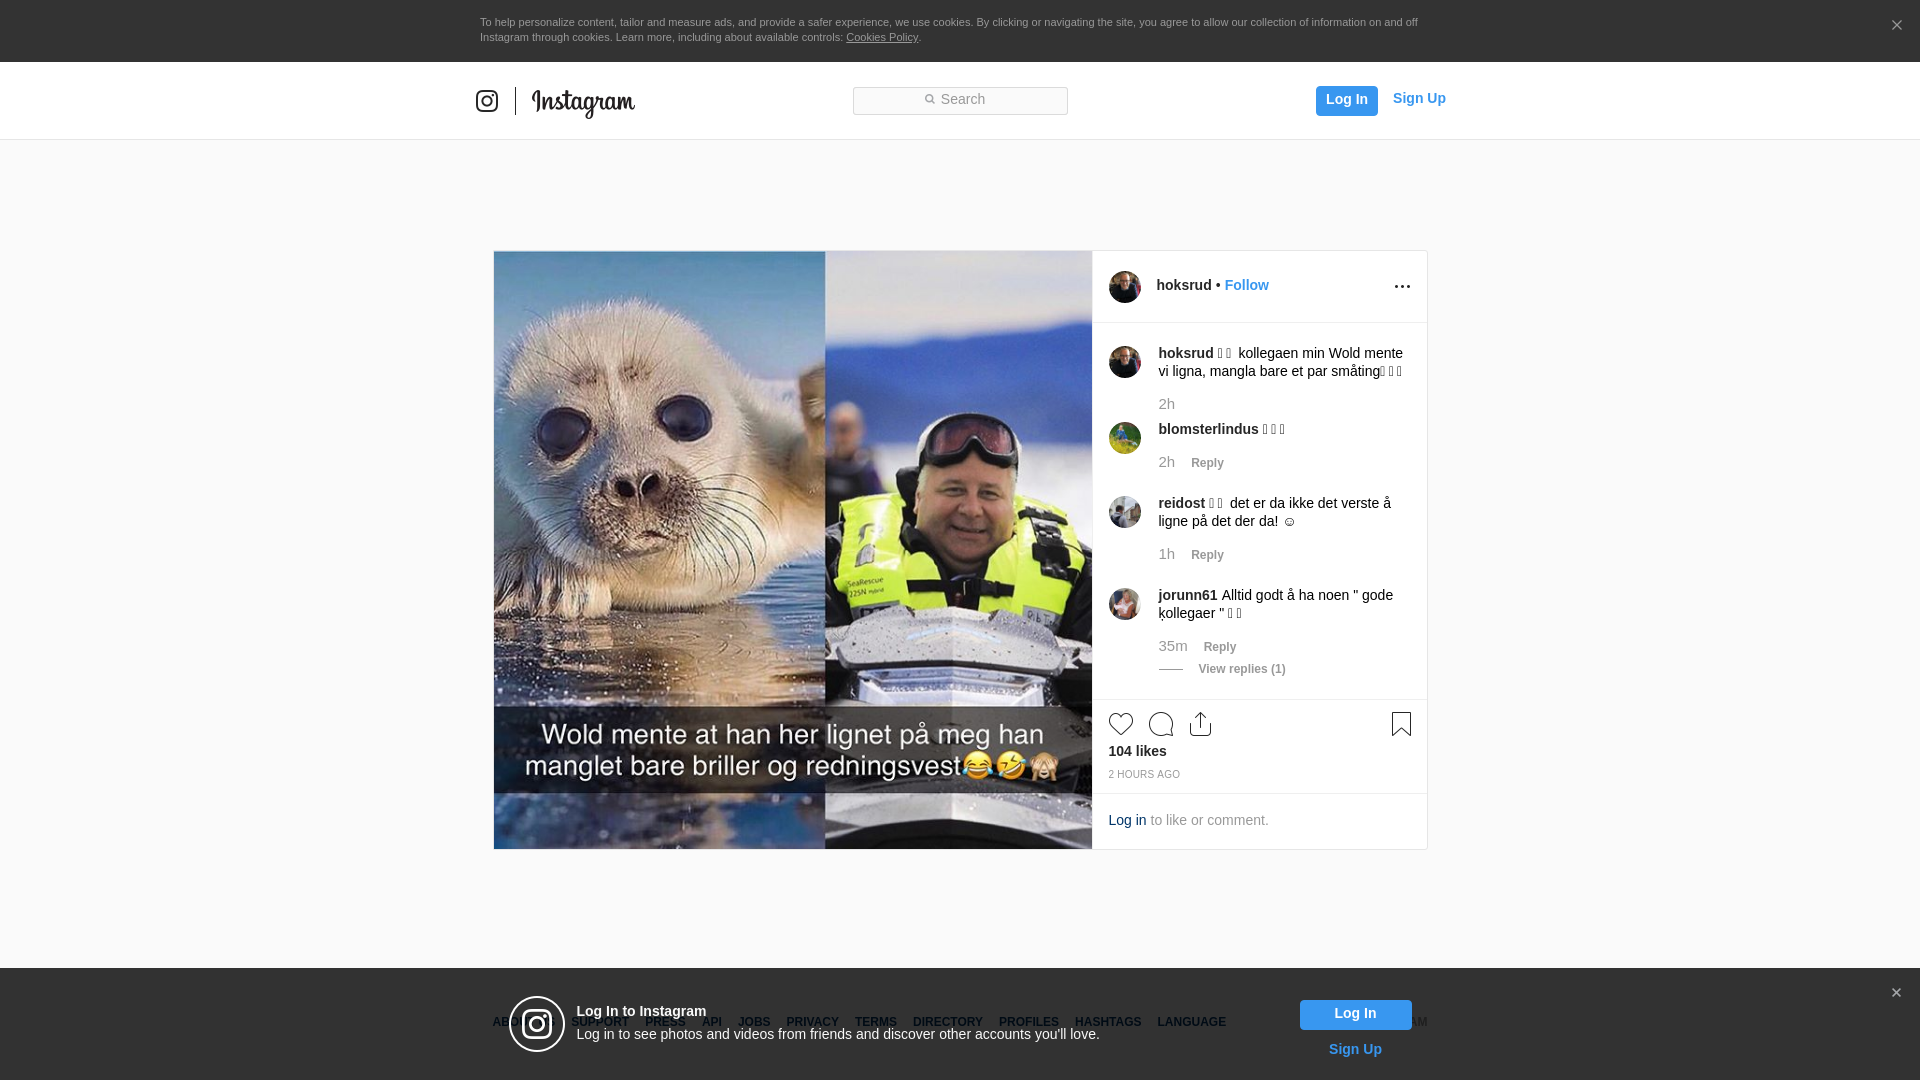Viewport: 1920px width, 1080px height.
Task: Expand View replies (1) under jorunn61
Action: (1242, 669)
